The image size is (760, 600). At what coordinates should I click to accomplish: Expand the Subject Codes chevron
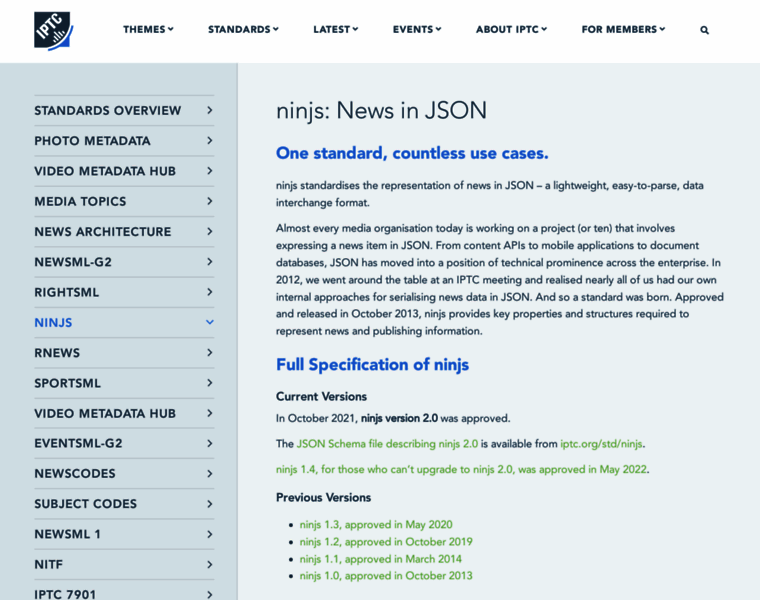[209, 504]
